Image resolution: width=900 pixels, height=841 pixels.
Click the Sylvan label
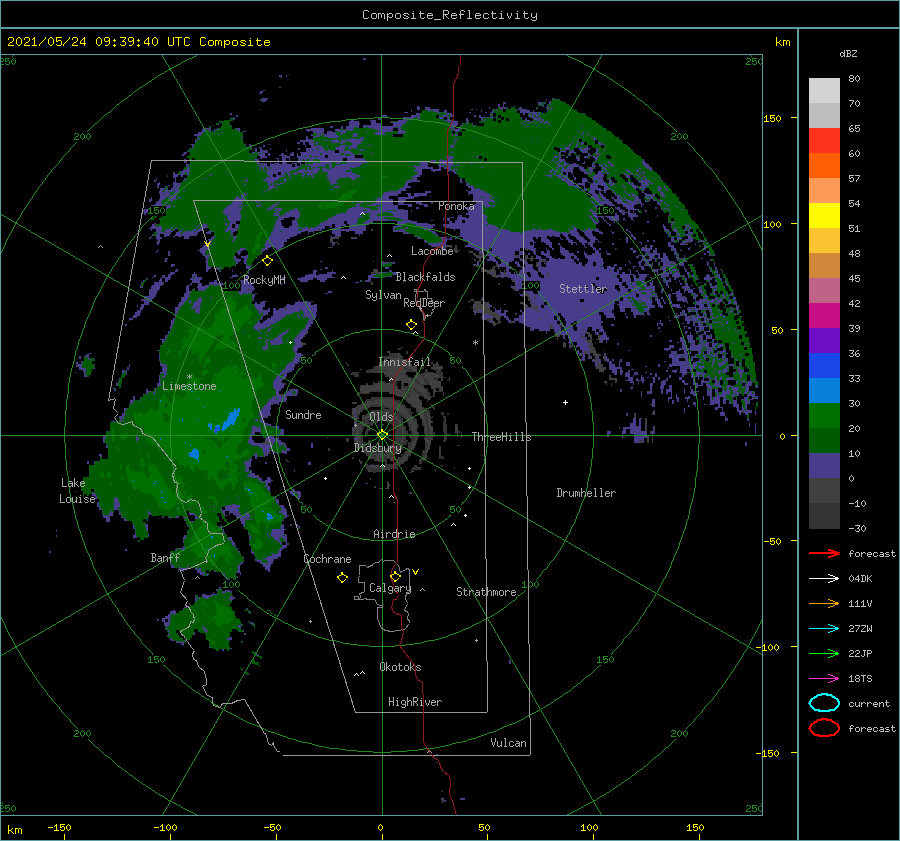[x=383, y=295]
